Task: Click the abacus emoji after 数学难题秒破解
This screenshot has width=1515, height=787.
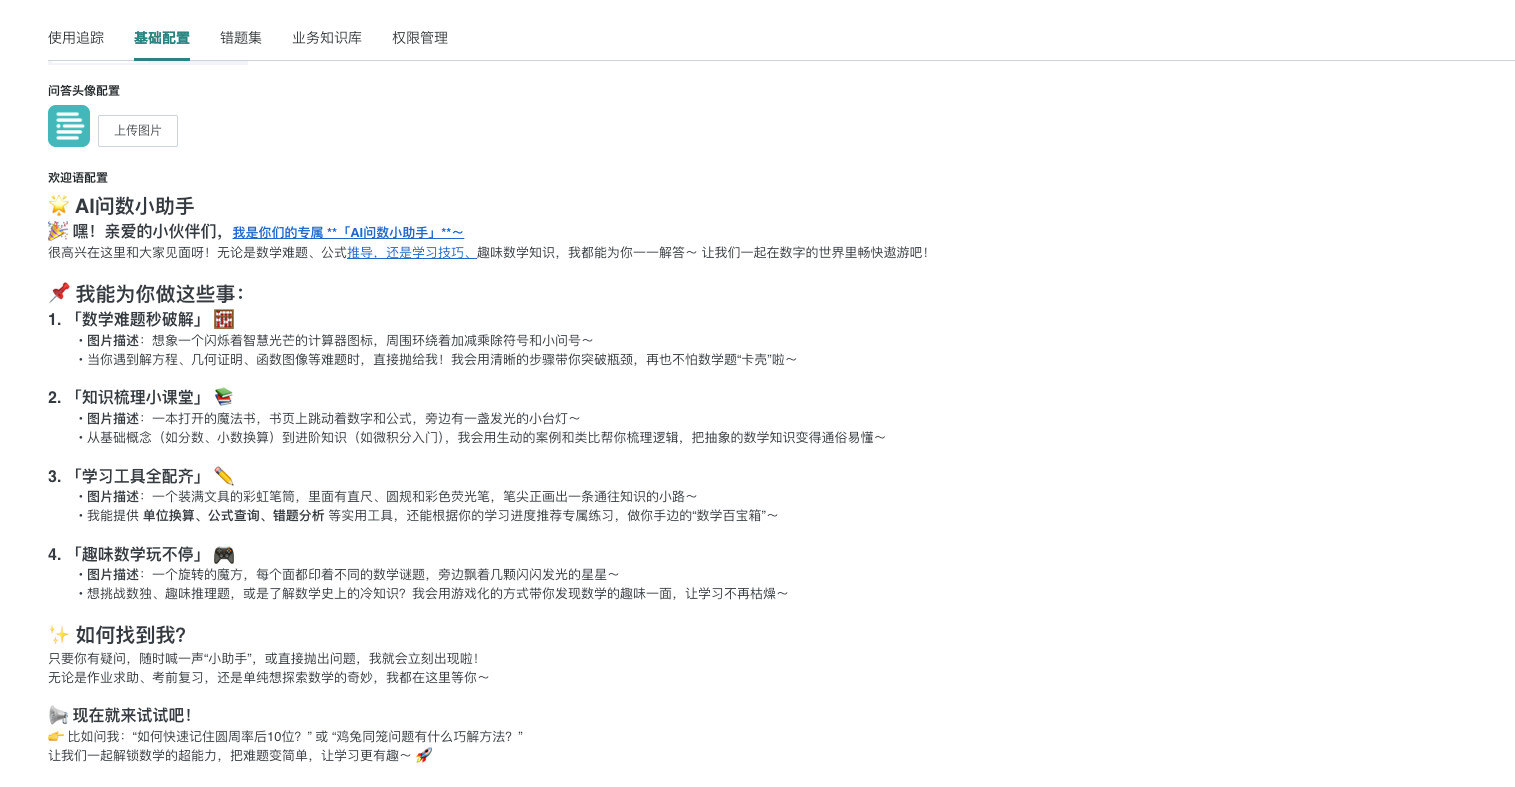Action: (224, 319)
